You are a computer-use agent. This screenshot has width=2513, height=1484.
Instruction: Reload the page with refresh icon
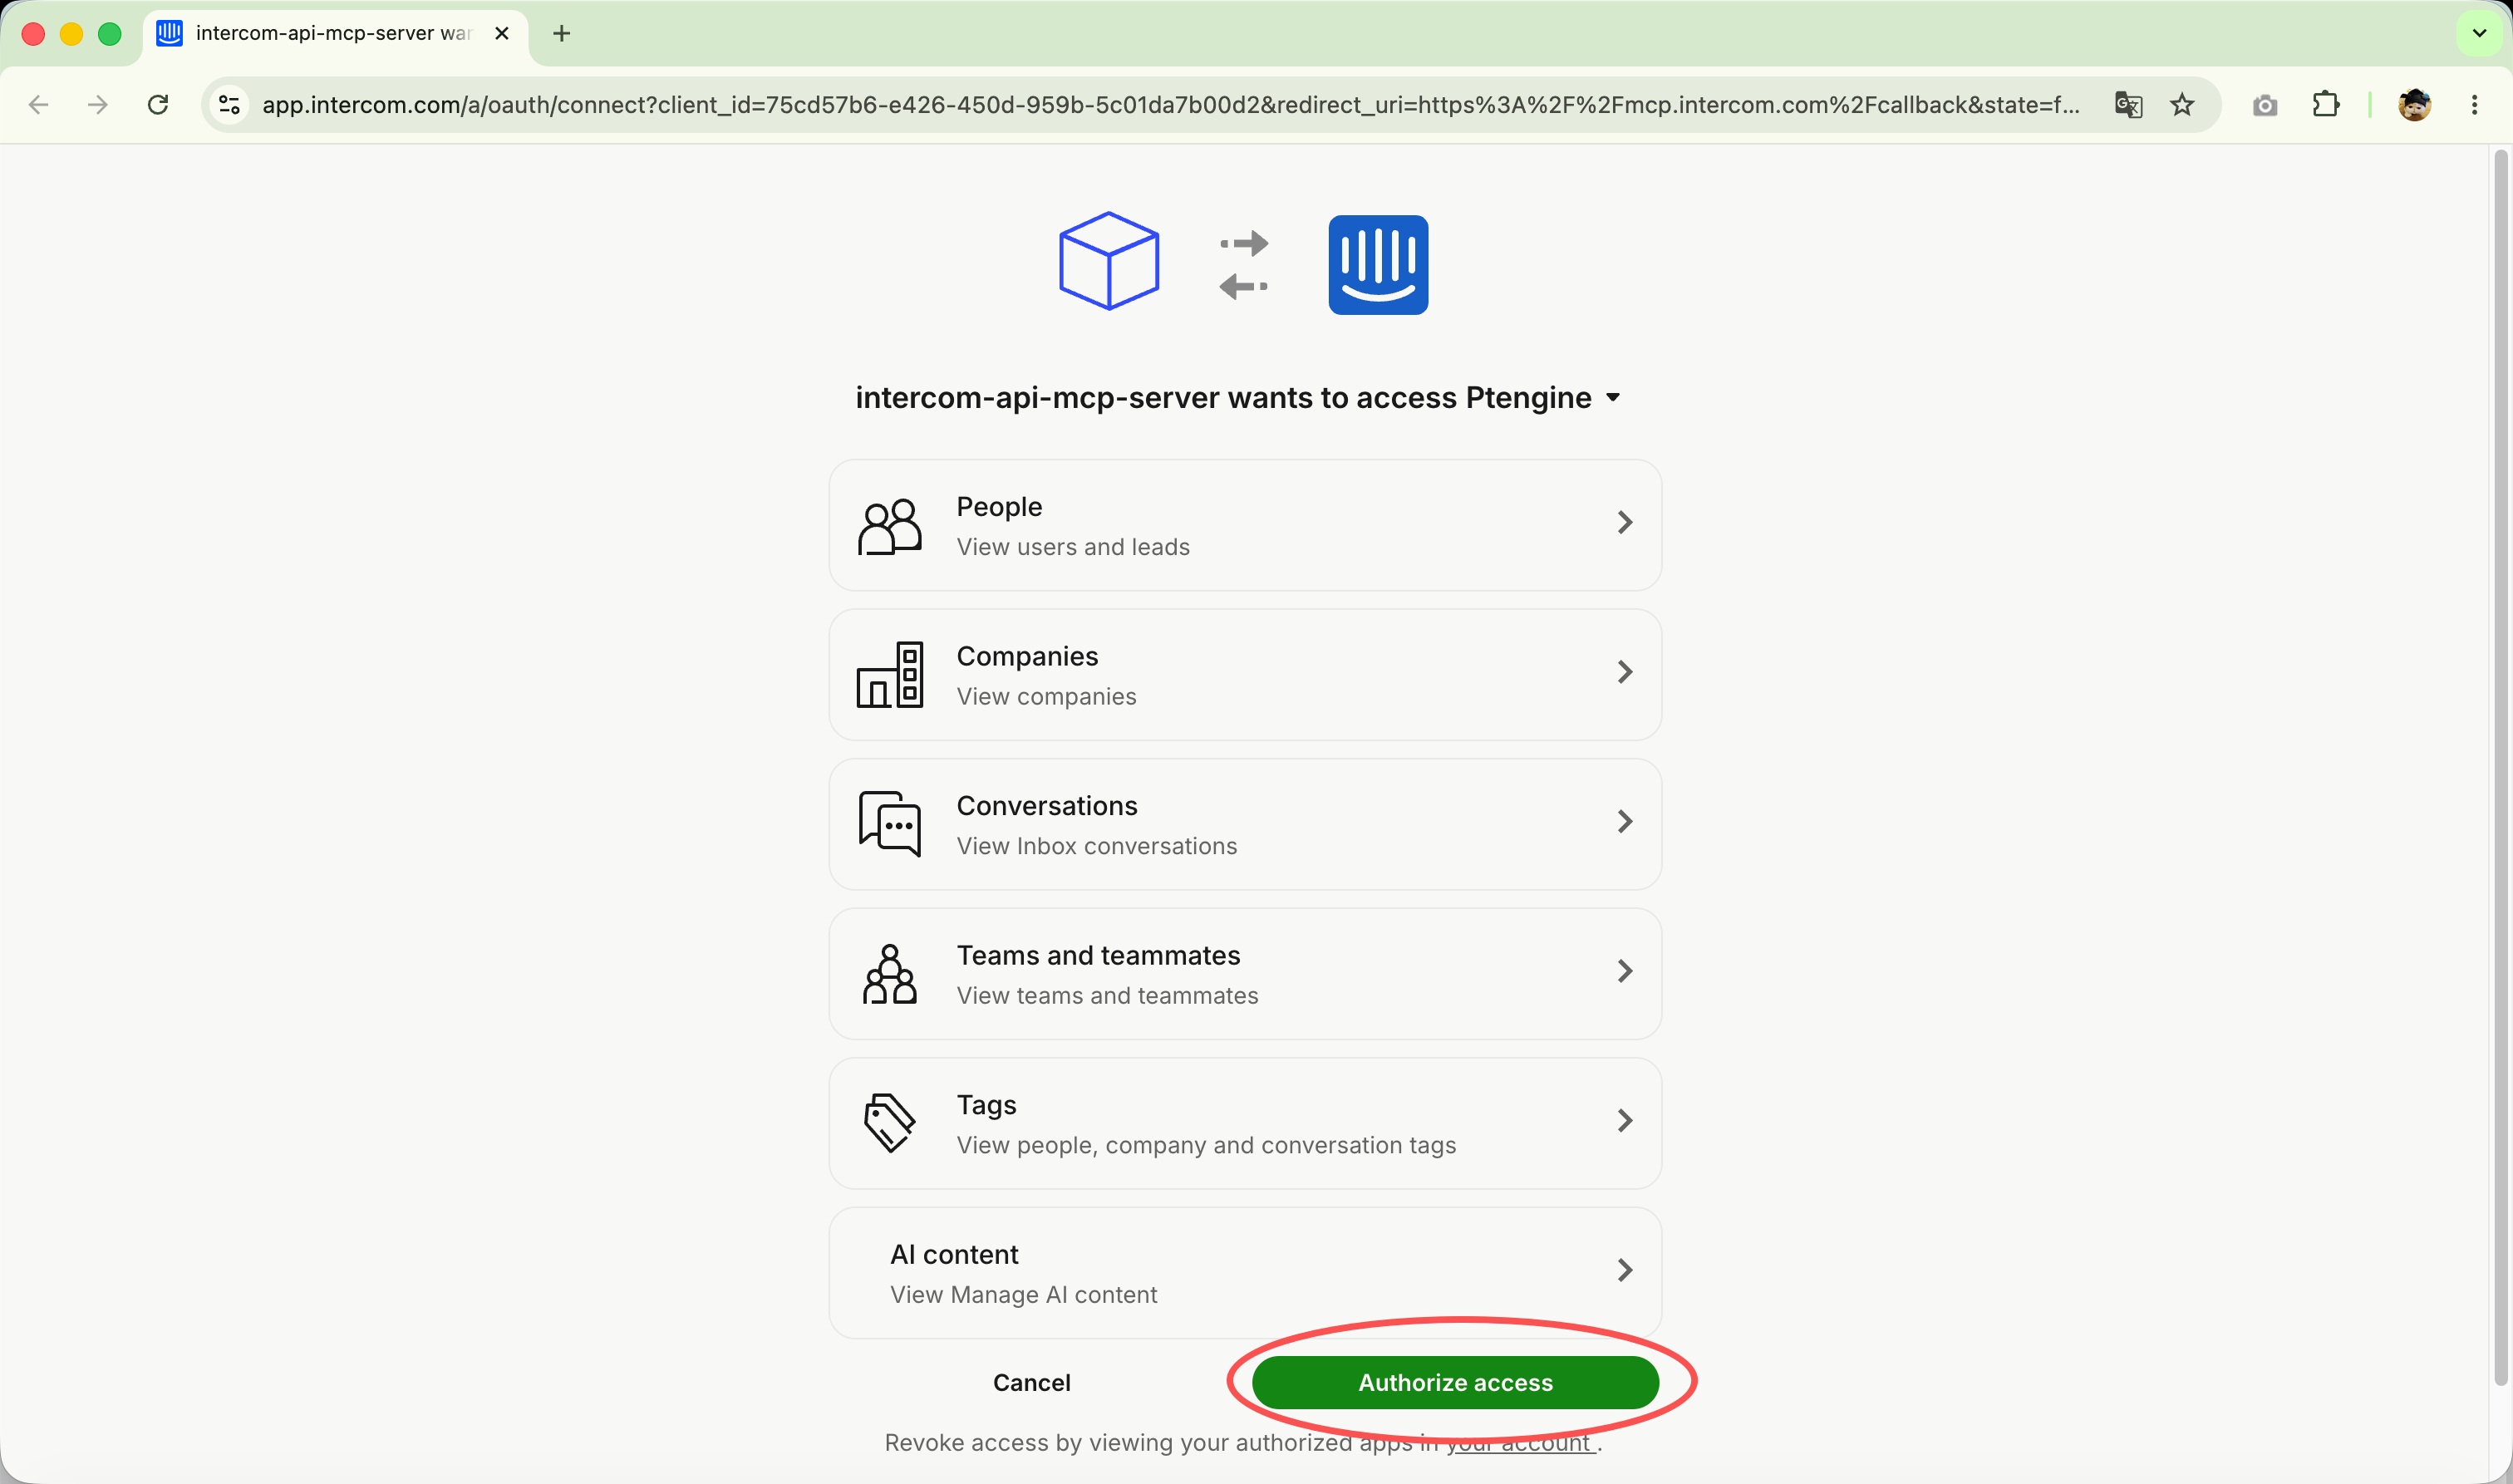tap(158, 105)
